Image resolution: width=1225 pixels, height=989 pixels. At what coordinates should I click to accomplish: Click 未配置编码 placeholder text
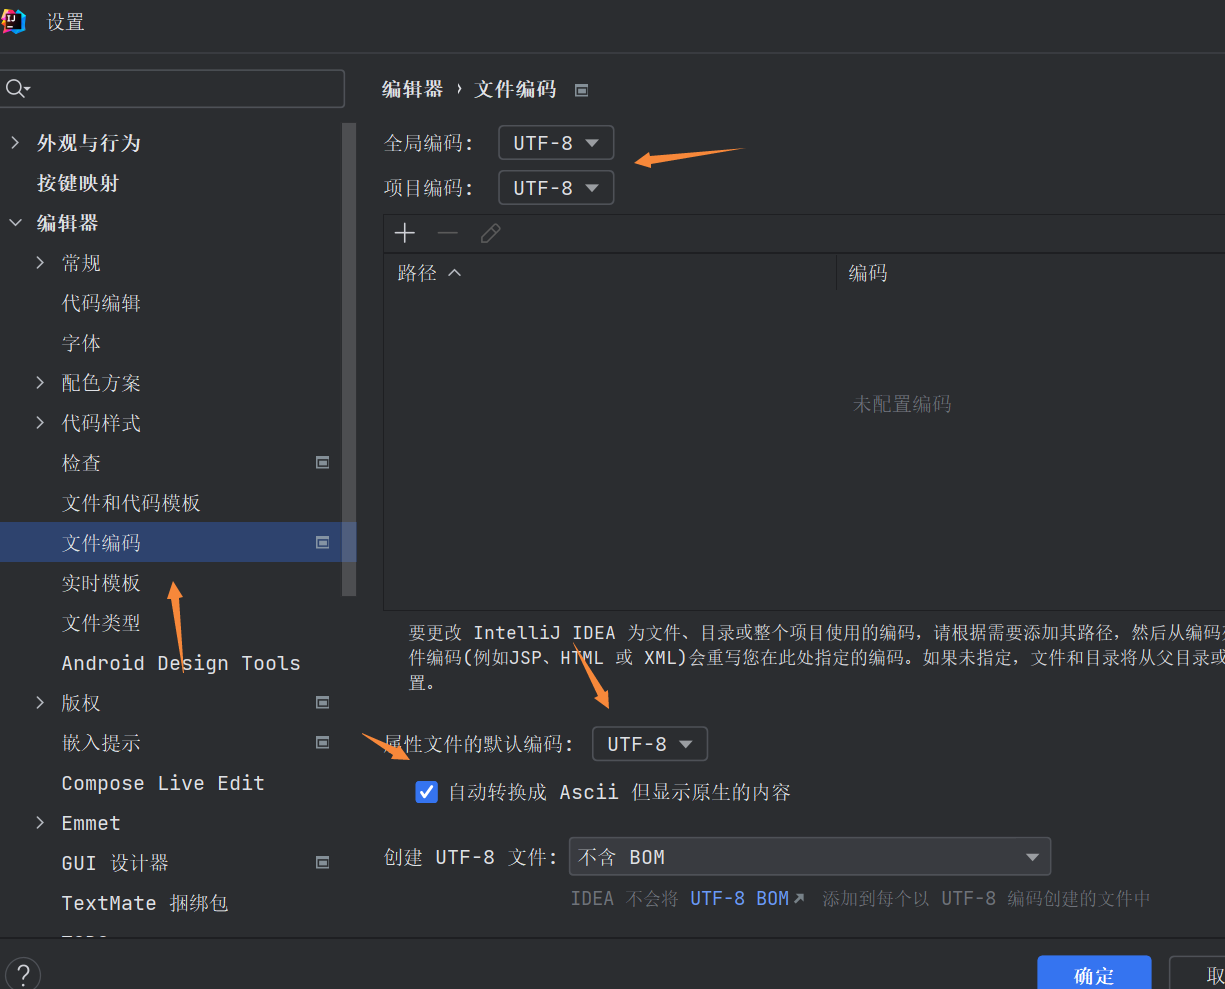click(x=902, y=404)
